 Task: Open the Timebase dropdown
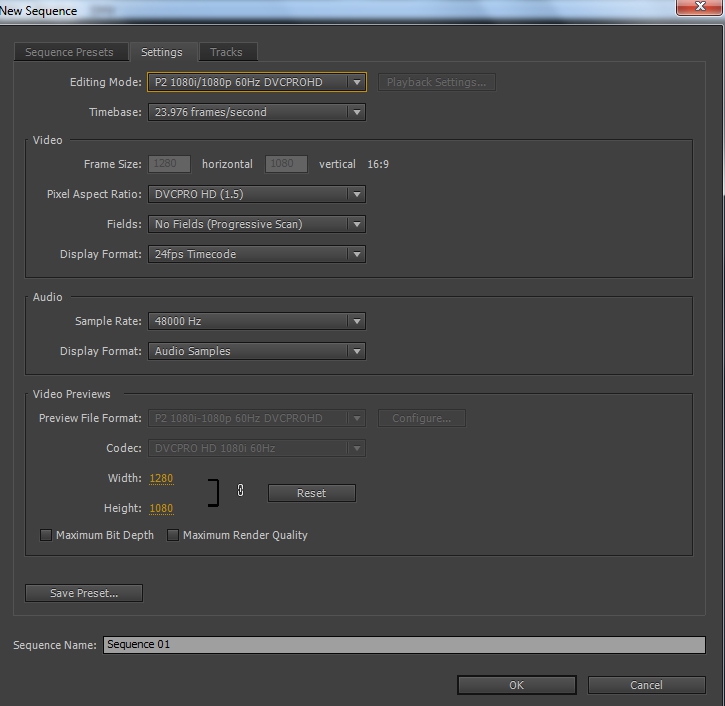[x=257, y=112]
